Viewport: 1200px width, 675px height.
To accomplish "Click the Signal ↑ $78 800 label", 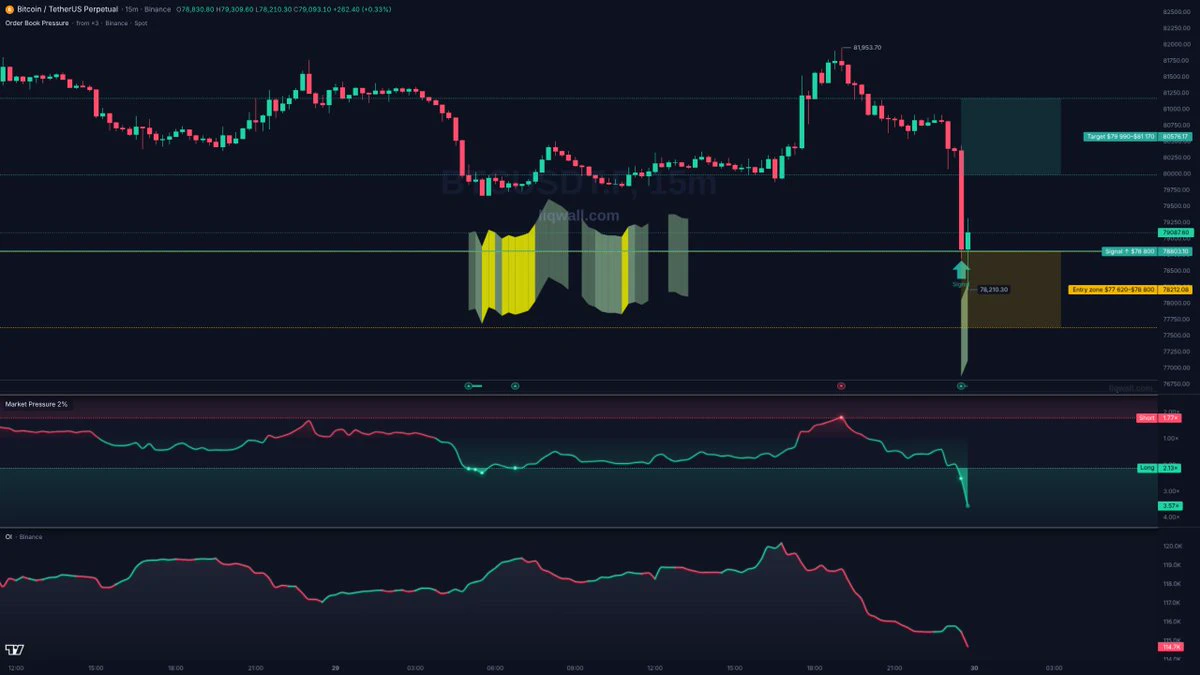I will coord(1130,252).
